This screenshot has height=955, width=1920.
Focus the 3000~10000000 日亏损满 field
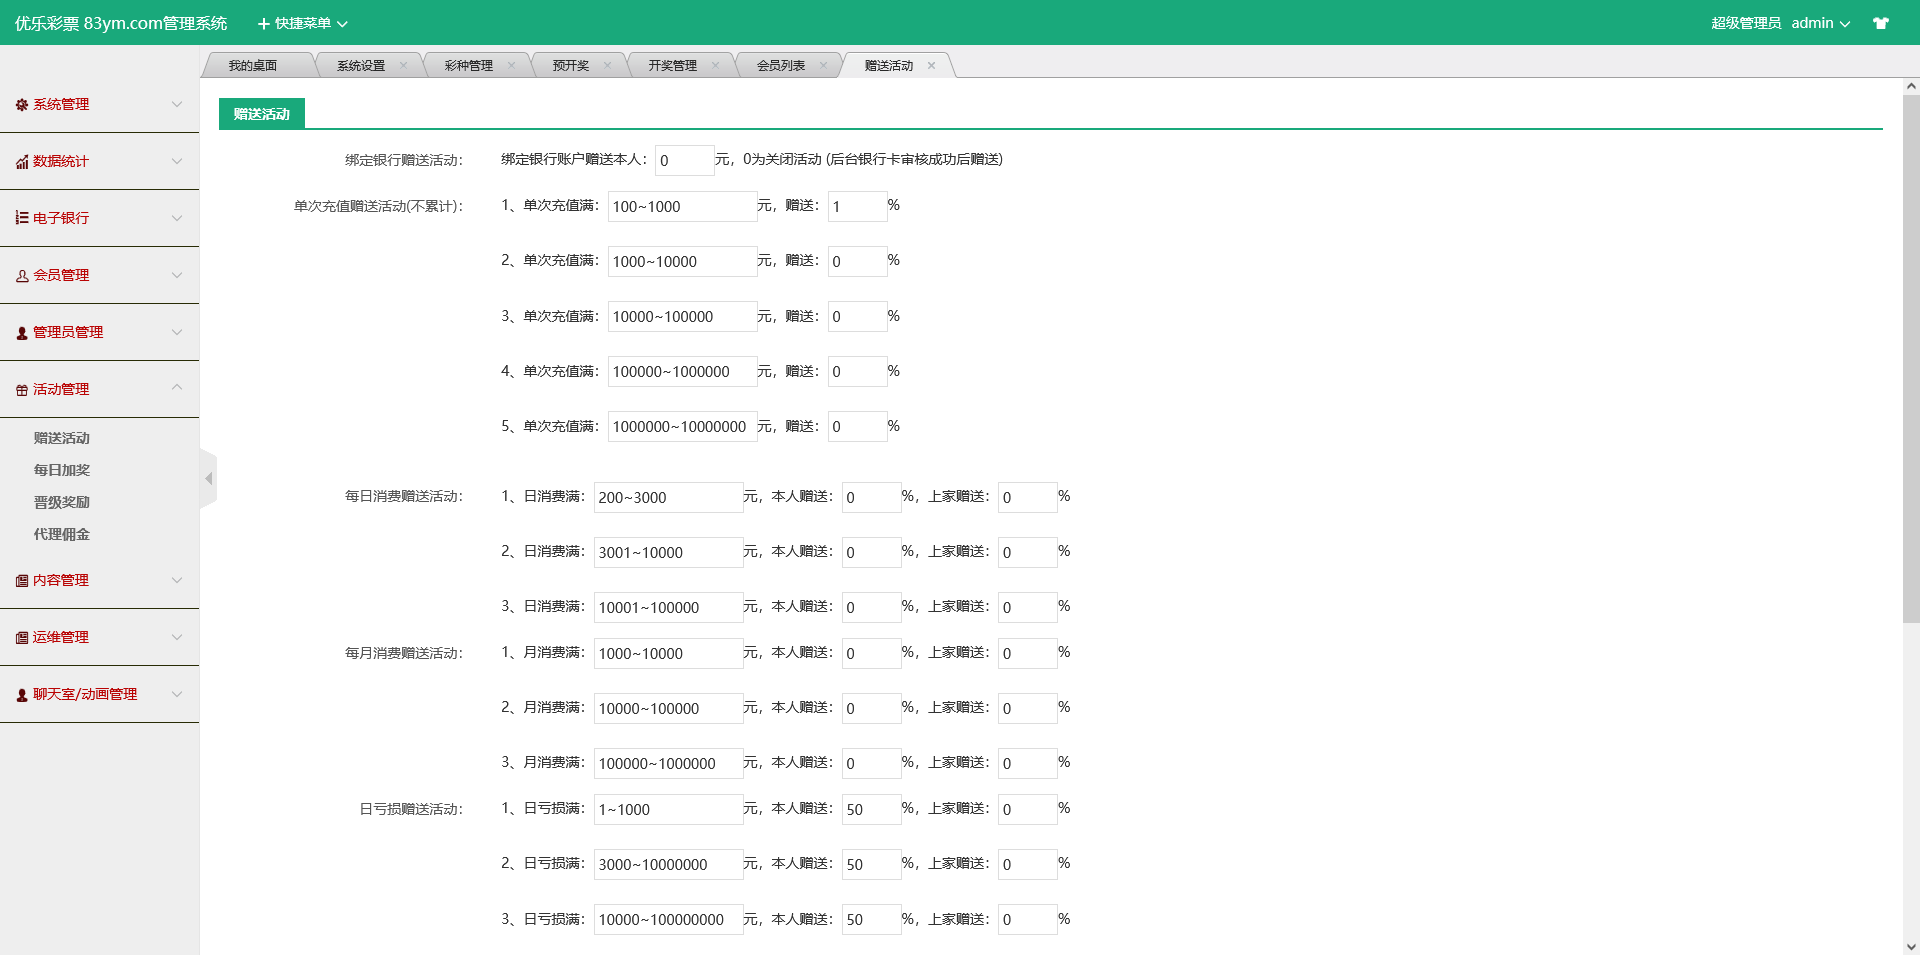coord(669,864)
